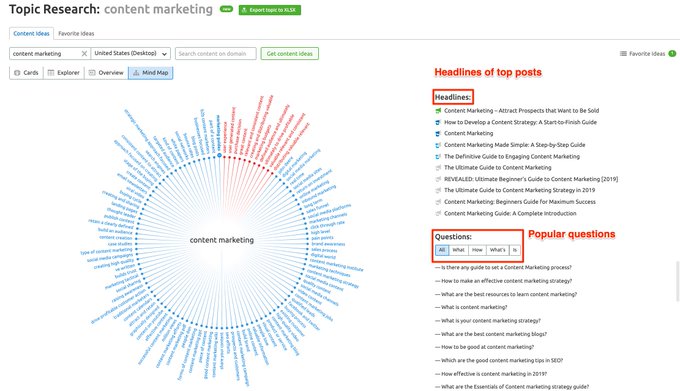The height and width of the screenshot is (391, 680).
Task: Select case studies subtopic in mind map
Action: (x=120, y=244)
